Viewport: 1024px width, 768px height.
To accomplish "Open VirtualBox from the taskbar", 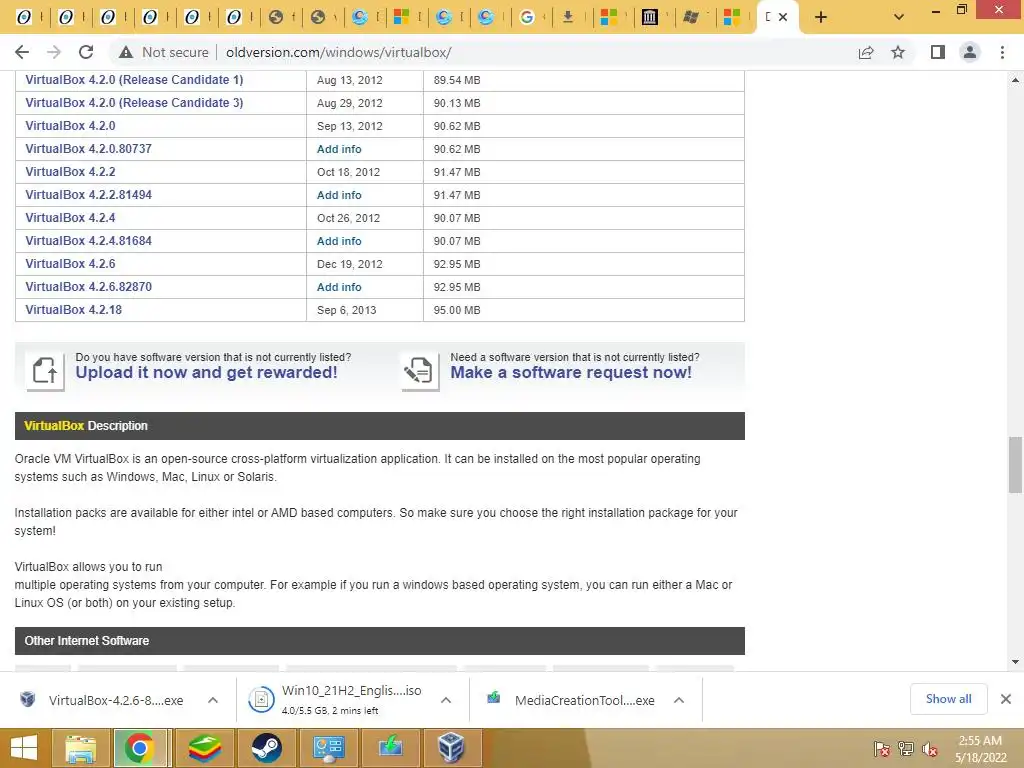I will point(451,748).
